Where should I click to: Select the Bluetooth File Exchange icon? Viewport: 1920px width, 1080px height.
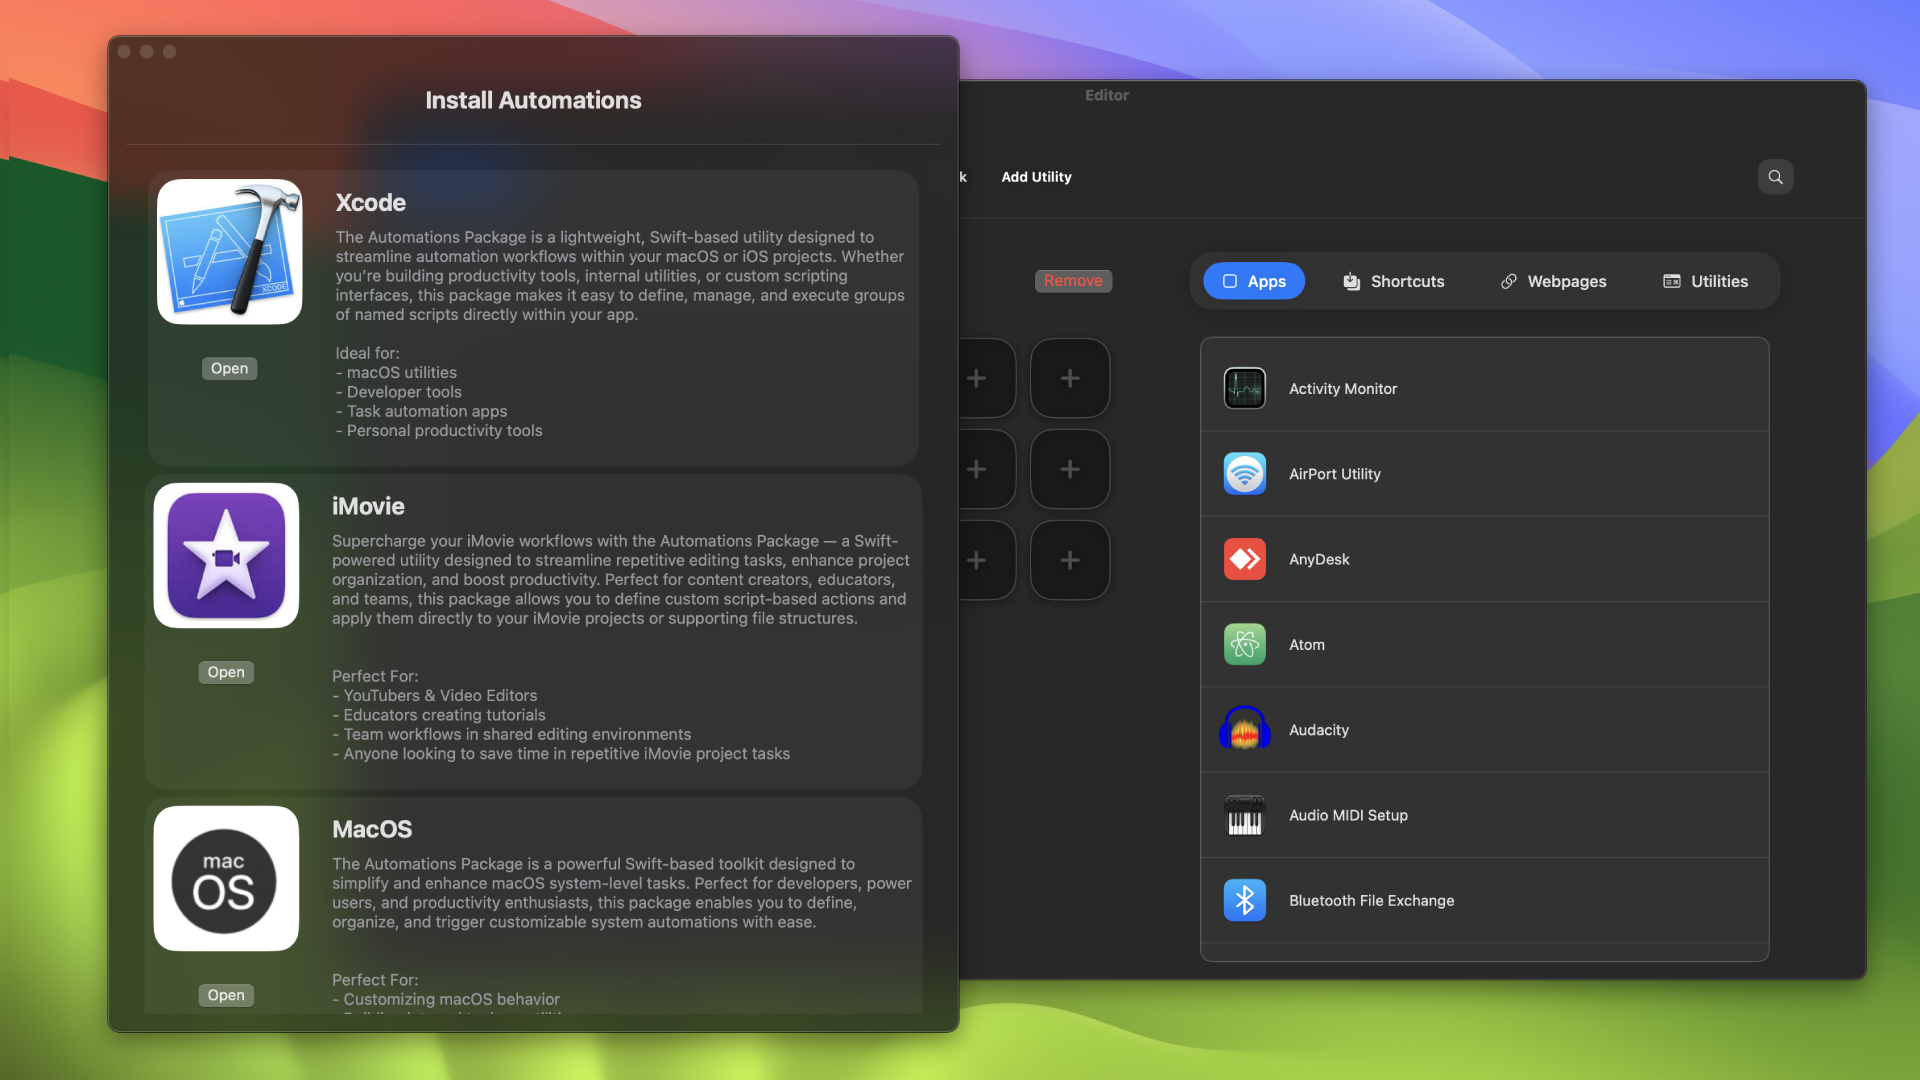coord(1245,901)
